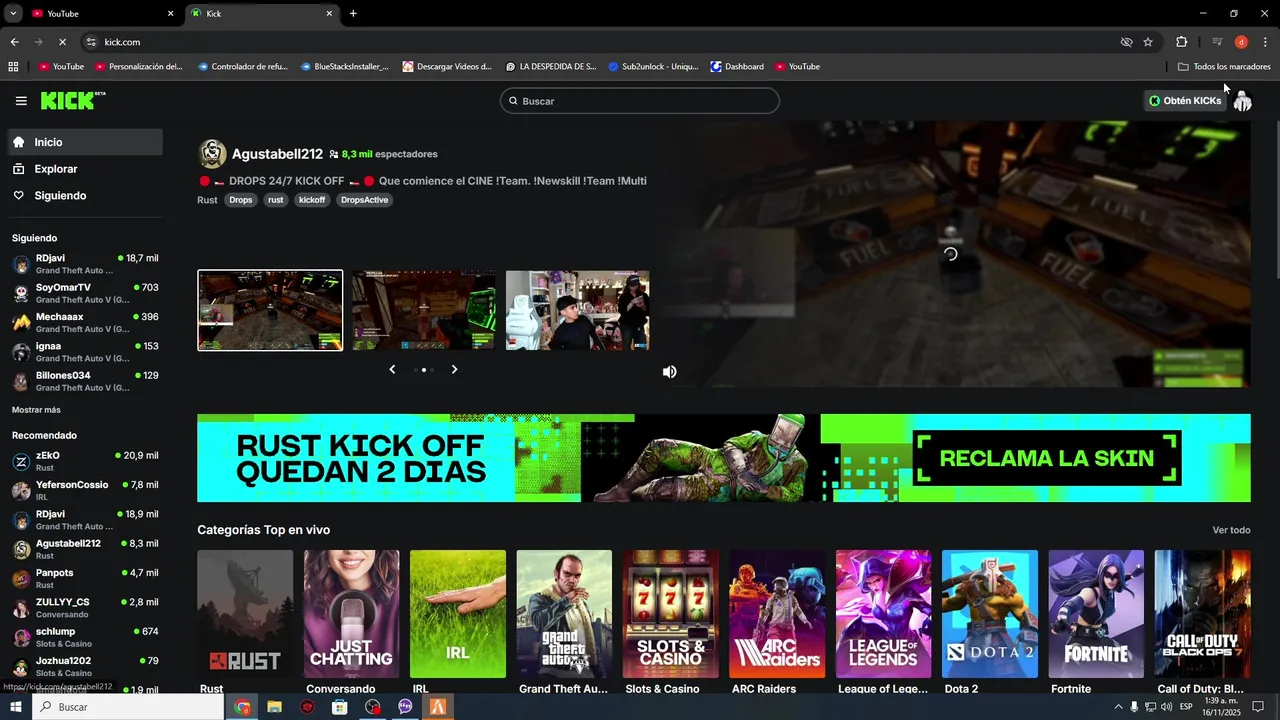Click the Chrome extensions puzzle icon
The image size is (1280, 720).
(1181, 42)
